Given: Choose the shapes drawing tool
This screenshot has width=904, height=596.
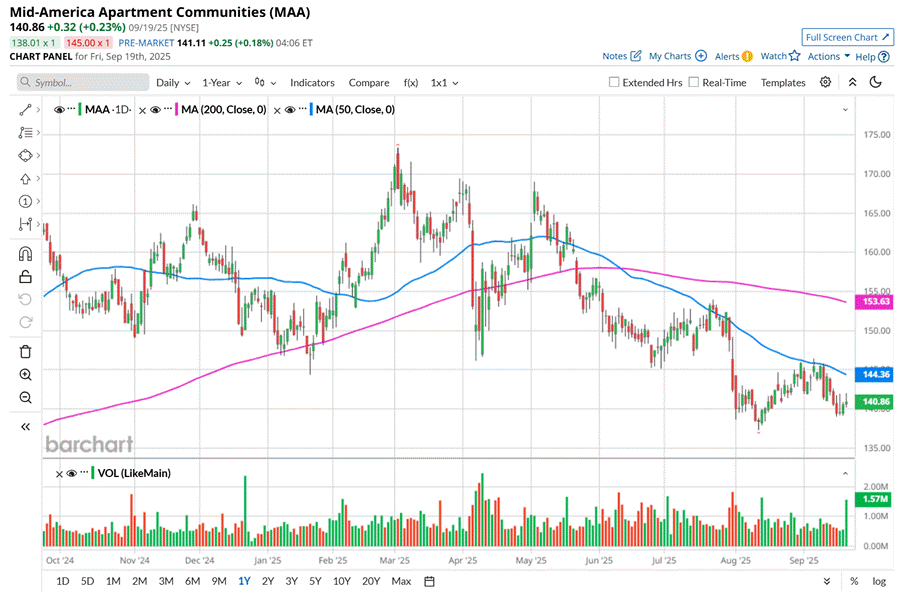Looking at the screenshot, I should point(25,156).
